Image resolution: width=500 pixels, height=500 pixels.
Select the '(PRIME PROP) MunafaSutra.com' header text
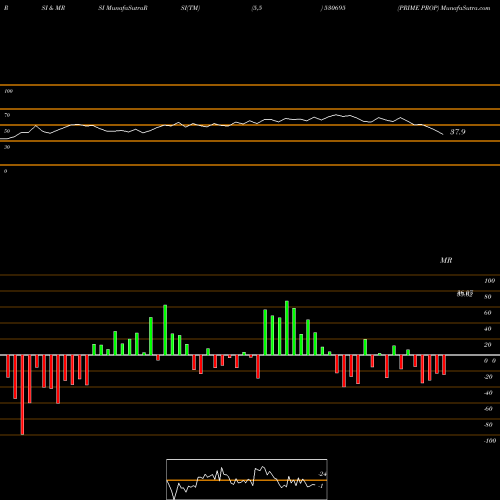point(444,8)
